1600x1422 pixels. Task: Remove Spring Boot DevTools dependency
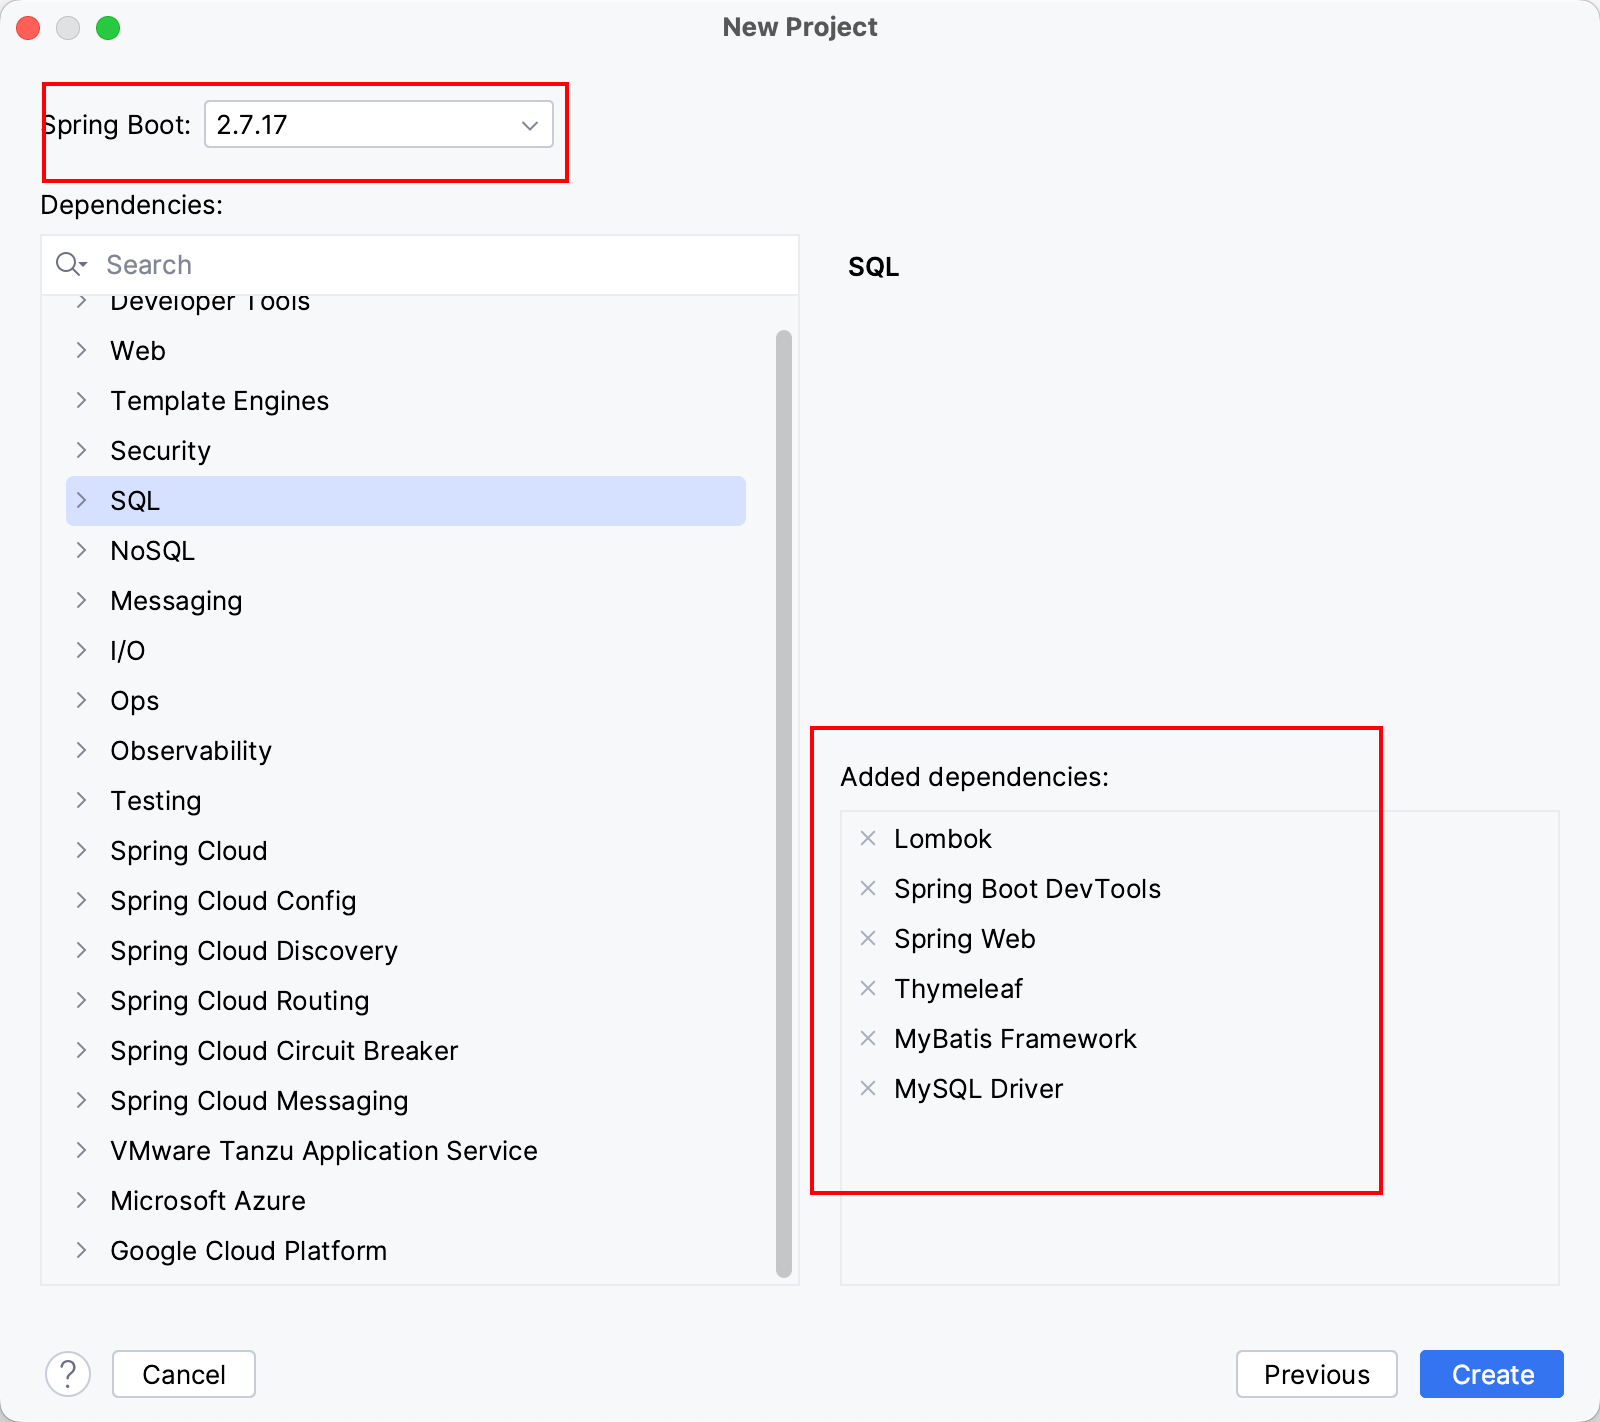coord(868,888)
